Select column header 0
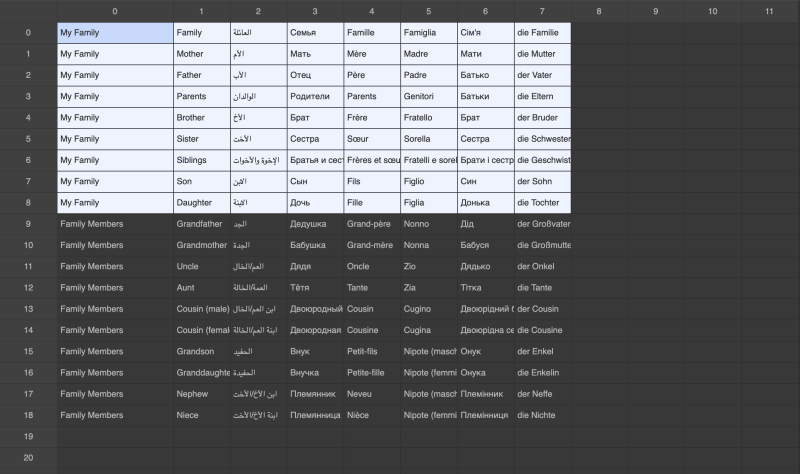Image resolution: width=800 pixels, height=474 pixels. pyautogui.click(x=115, y=11)
